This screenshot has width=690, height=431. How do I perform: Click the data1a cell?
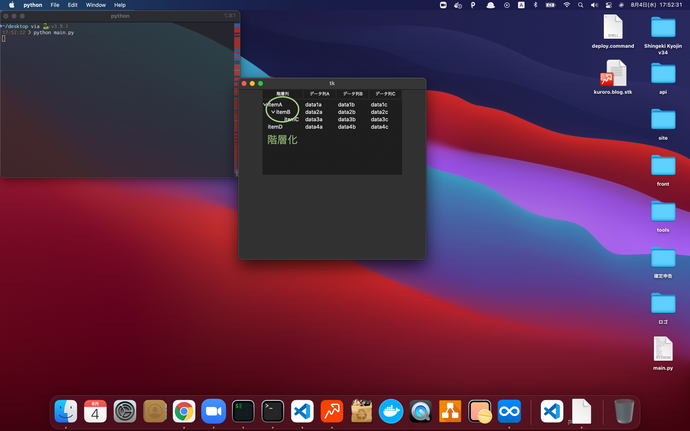(313, 105)
